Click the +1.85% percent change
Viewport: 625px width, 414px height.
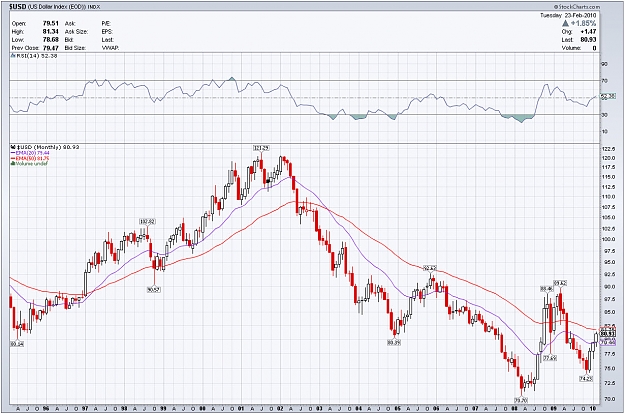(584, 24)
